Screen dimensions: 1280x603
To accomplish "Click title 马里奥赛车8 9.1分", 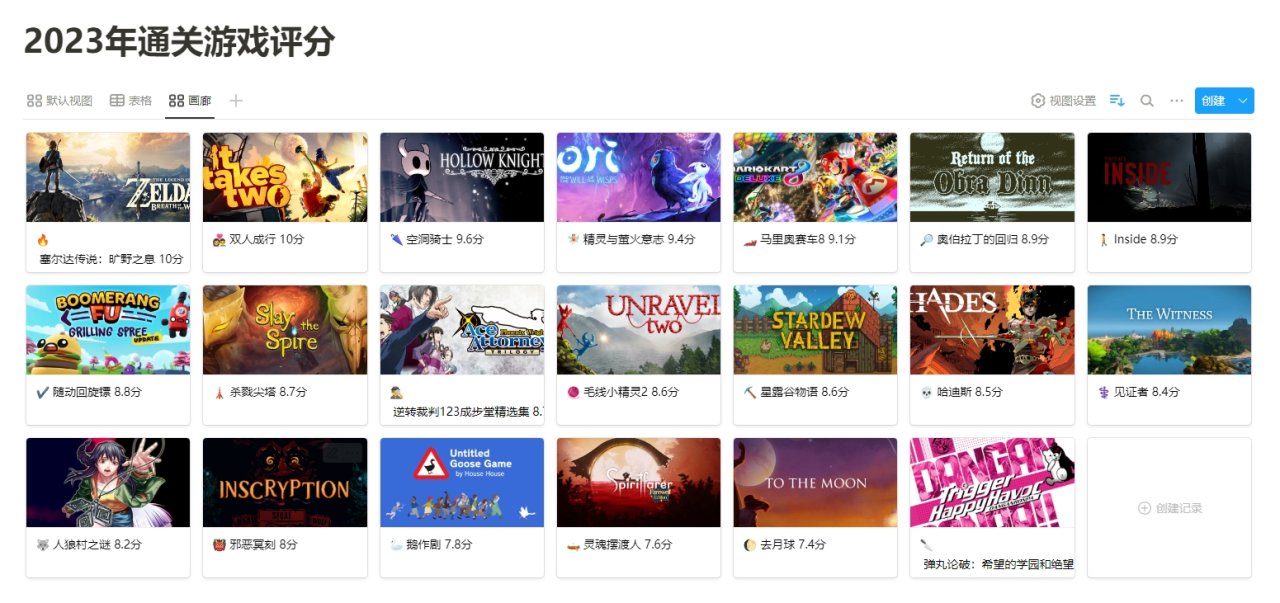I will pos(810,240).
